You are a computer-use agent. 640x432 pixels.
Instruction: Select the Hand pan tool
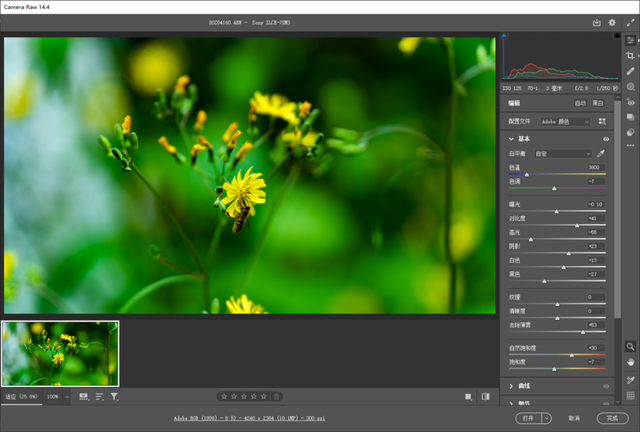click(631, 362)
